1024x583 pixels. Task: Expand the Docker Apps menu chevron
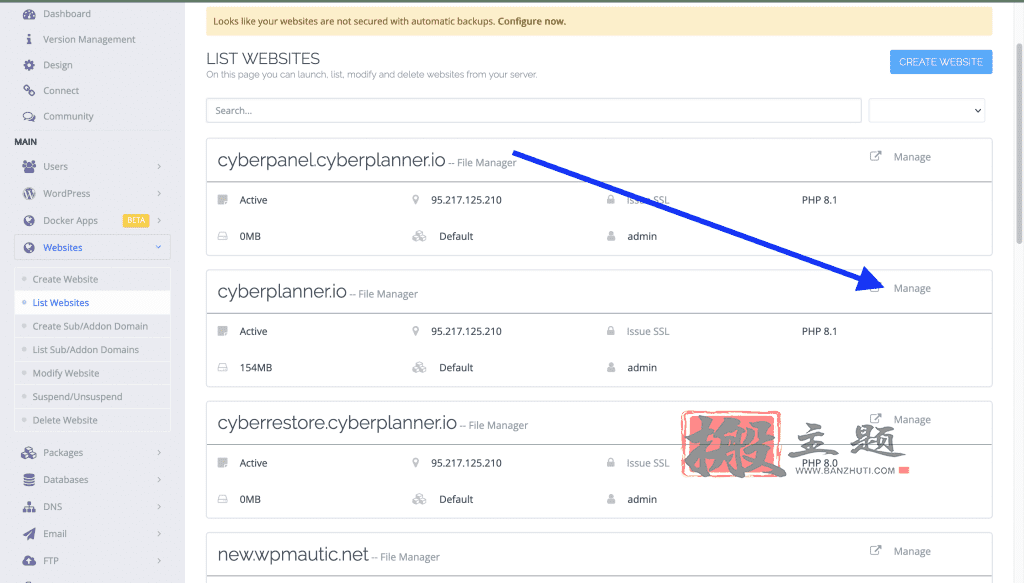point(159,221)
